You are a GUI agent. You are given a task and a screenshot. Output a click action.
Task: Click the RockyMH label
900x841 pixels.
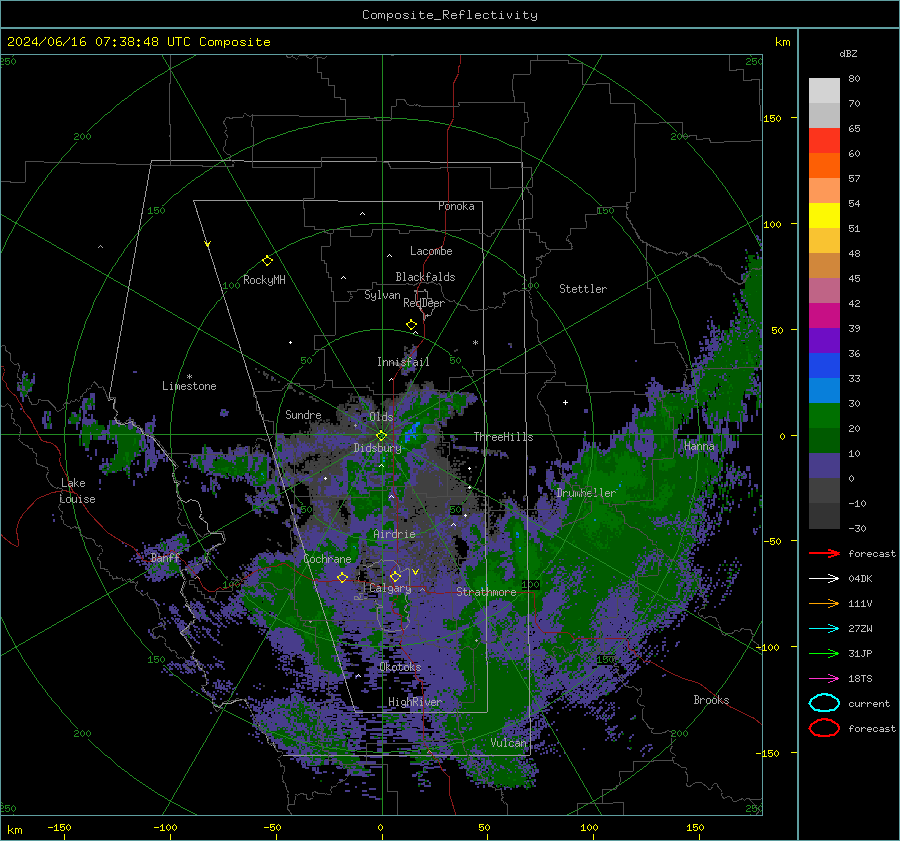tap(264, 280)
